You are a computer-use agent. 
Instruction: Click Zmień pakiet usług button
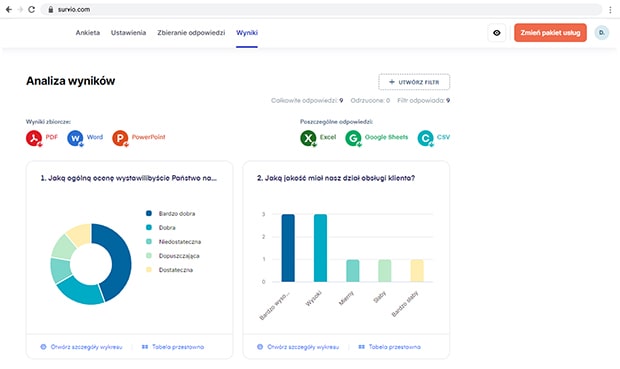tap(550, 33)
